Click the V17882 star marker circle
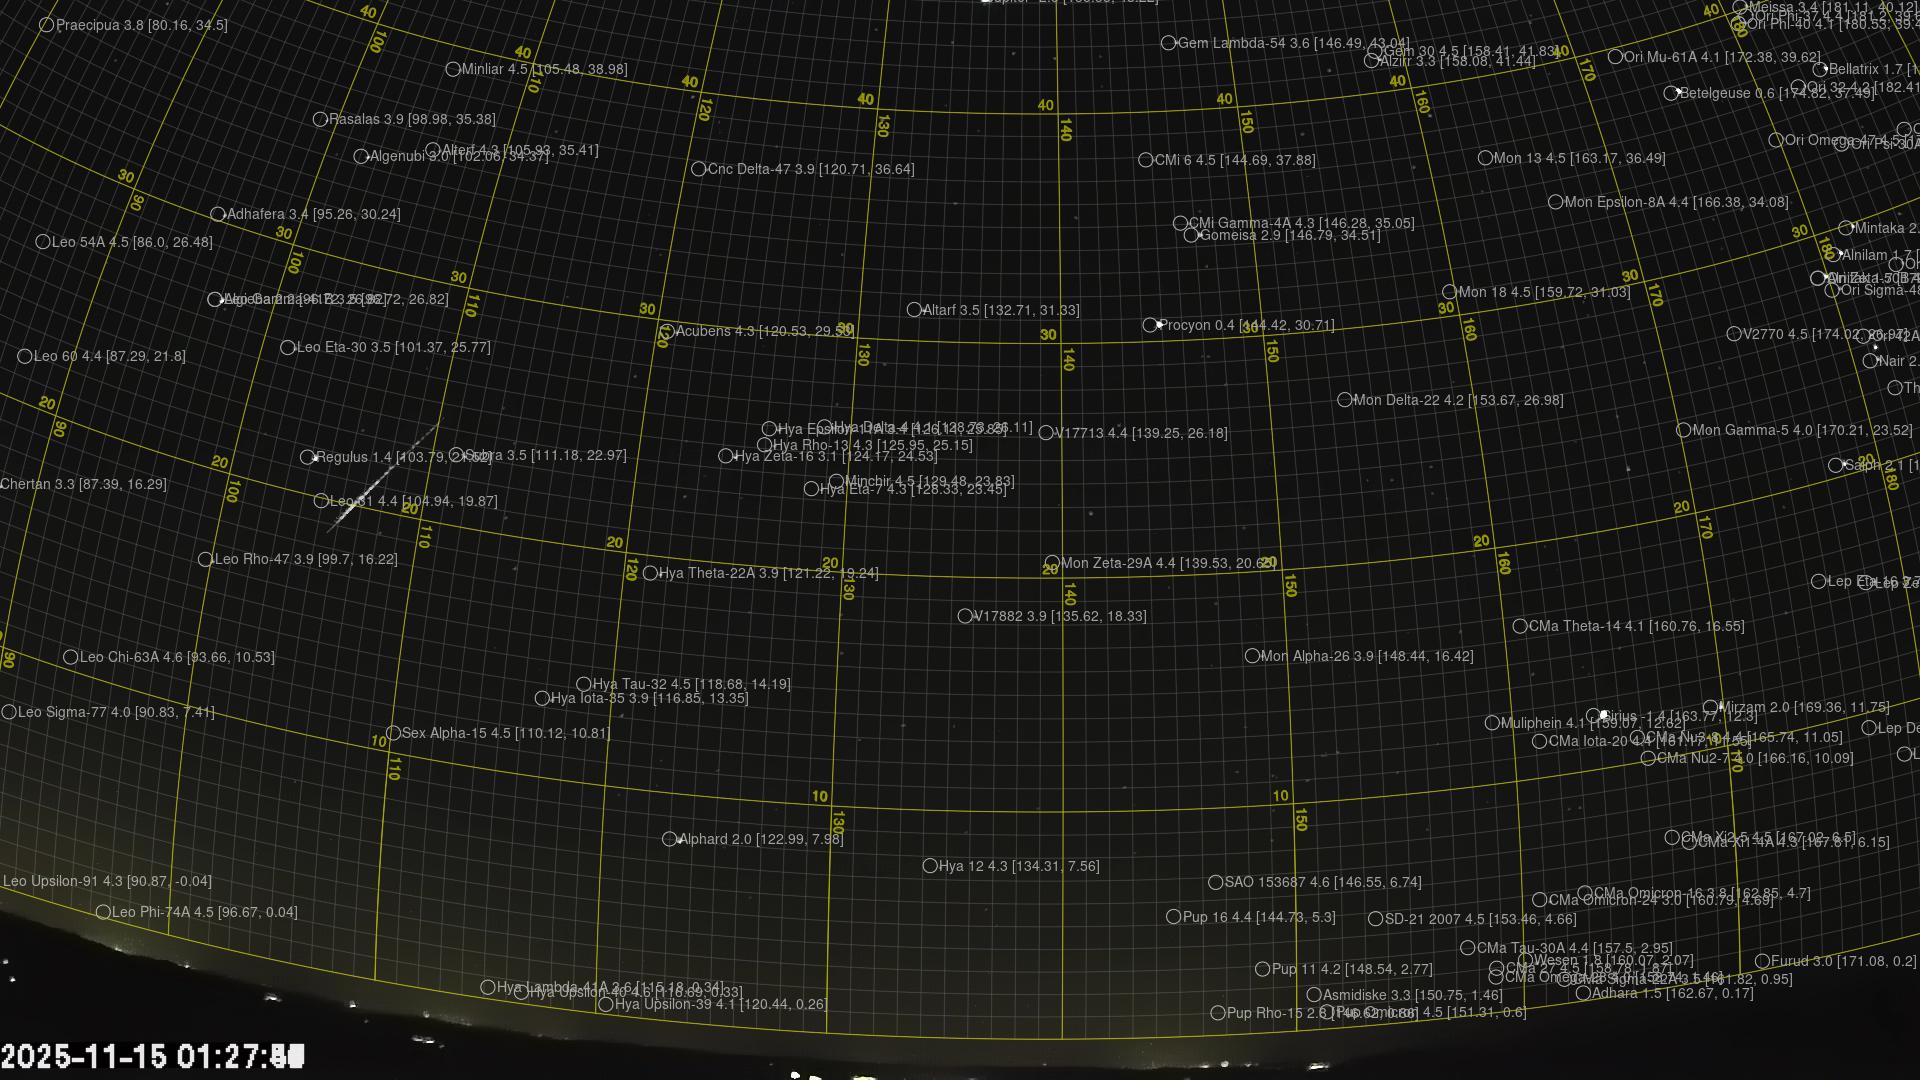The width and height of the screenshot is (1920, 1080). click(965, 616)
